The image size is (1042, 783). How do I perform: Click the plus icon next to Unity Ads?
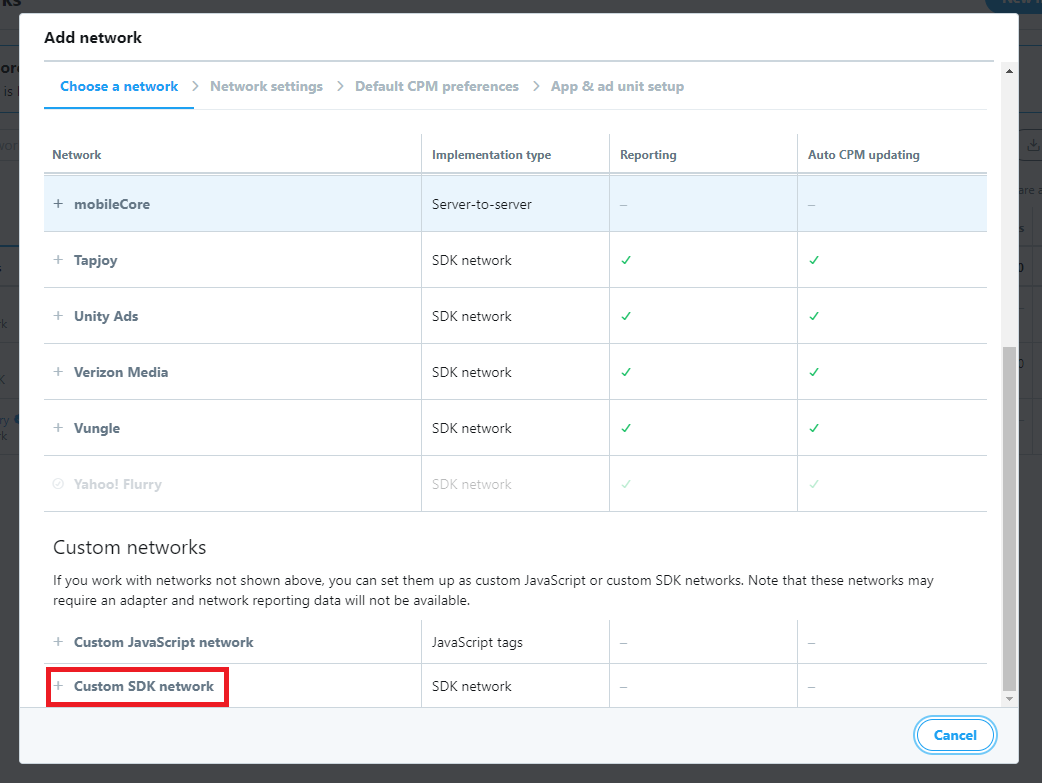click(58, 316)
